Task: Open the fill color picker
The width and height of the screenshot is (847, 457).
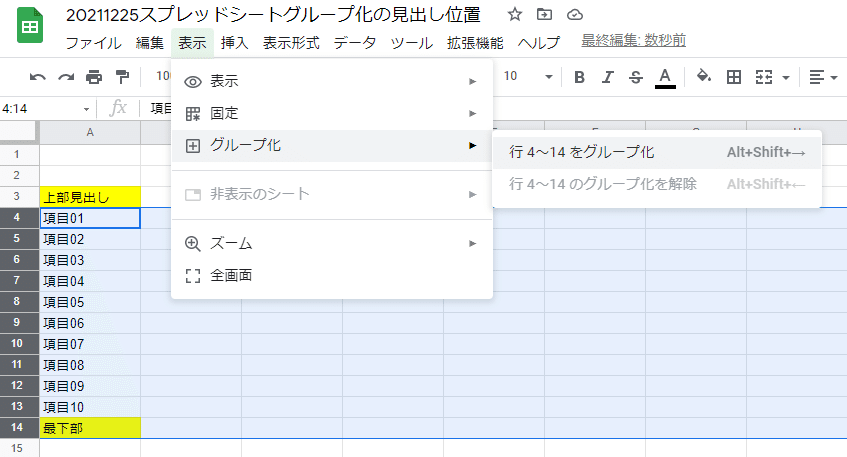Action: pos(703,77)
